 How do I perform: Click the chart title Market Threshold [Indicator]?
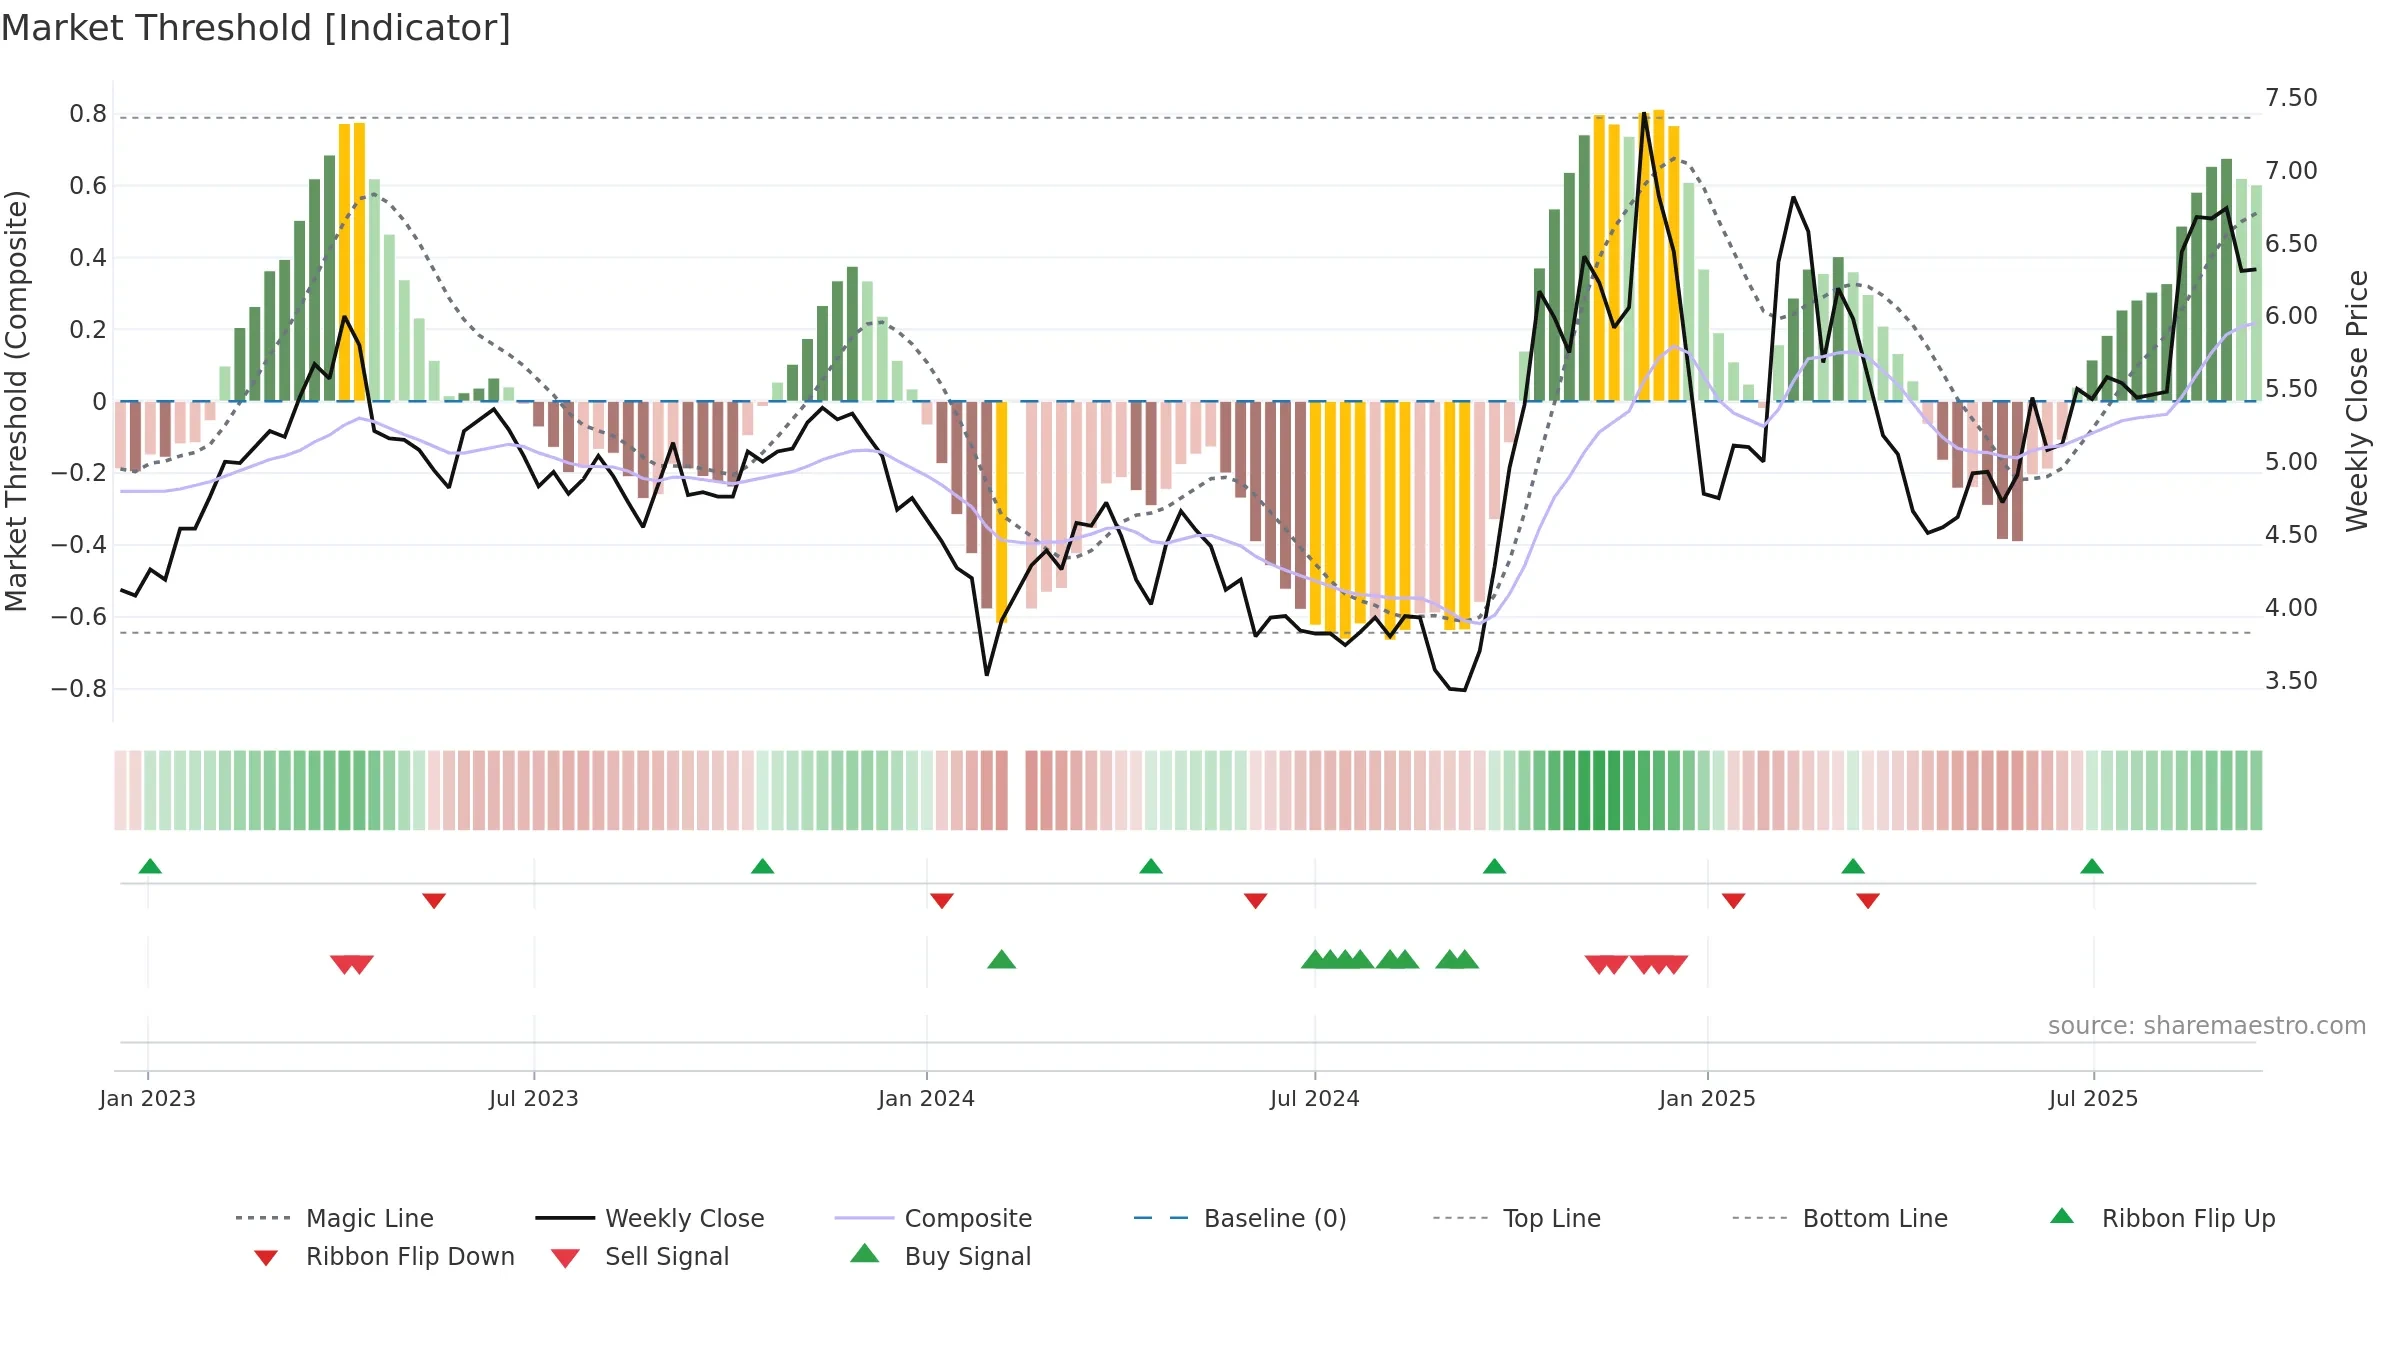(x=256, y=28)
